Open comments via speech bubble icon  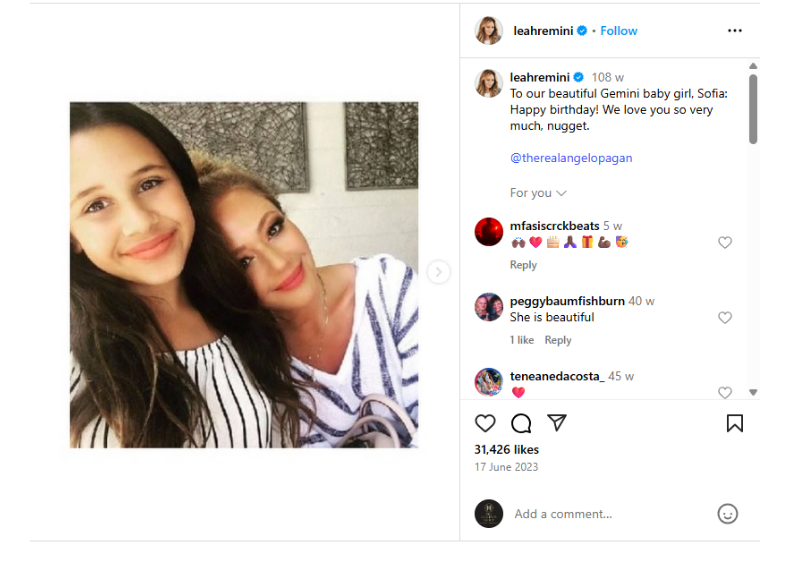pyautogui.click(x=521, y=423)
